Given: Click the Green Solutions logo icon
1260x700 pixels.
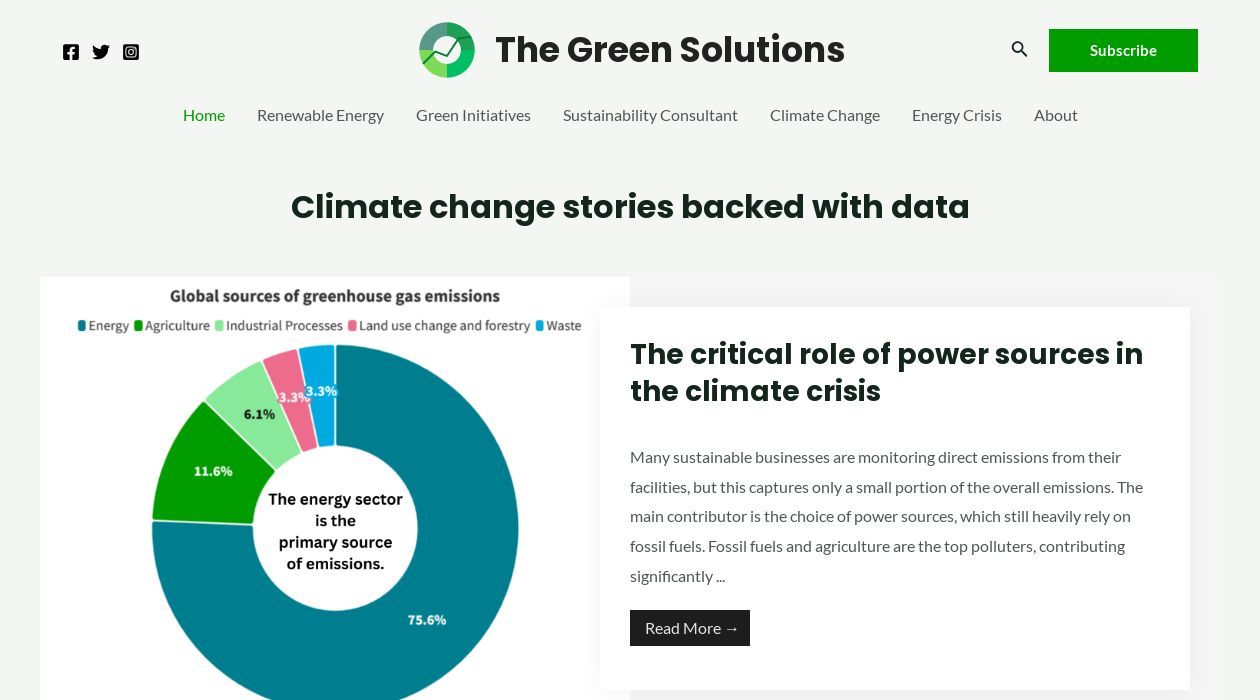Looking at the screenshot, I should [447, 50].
